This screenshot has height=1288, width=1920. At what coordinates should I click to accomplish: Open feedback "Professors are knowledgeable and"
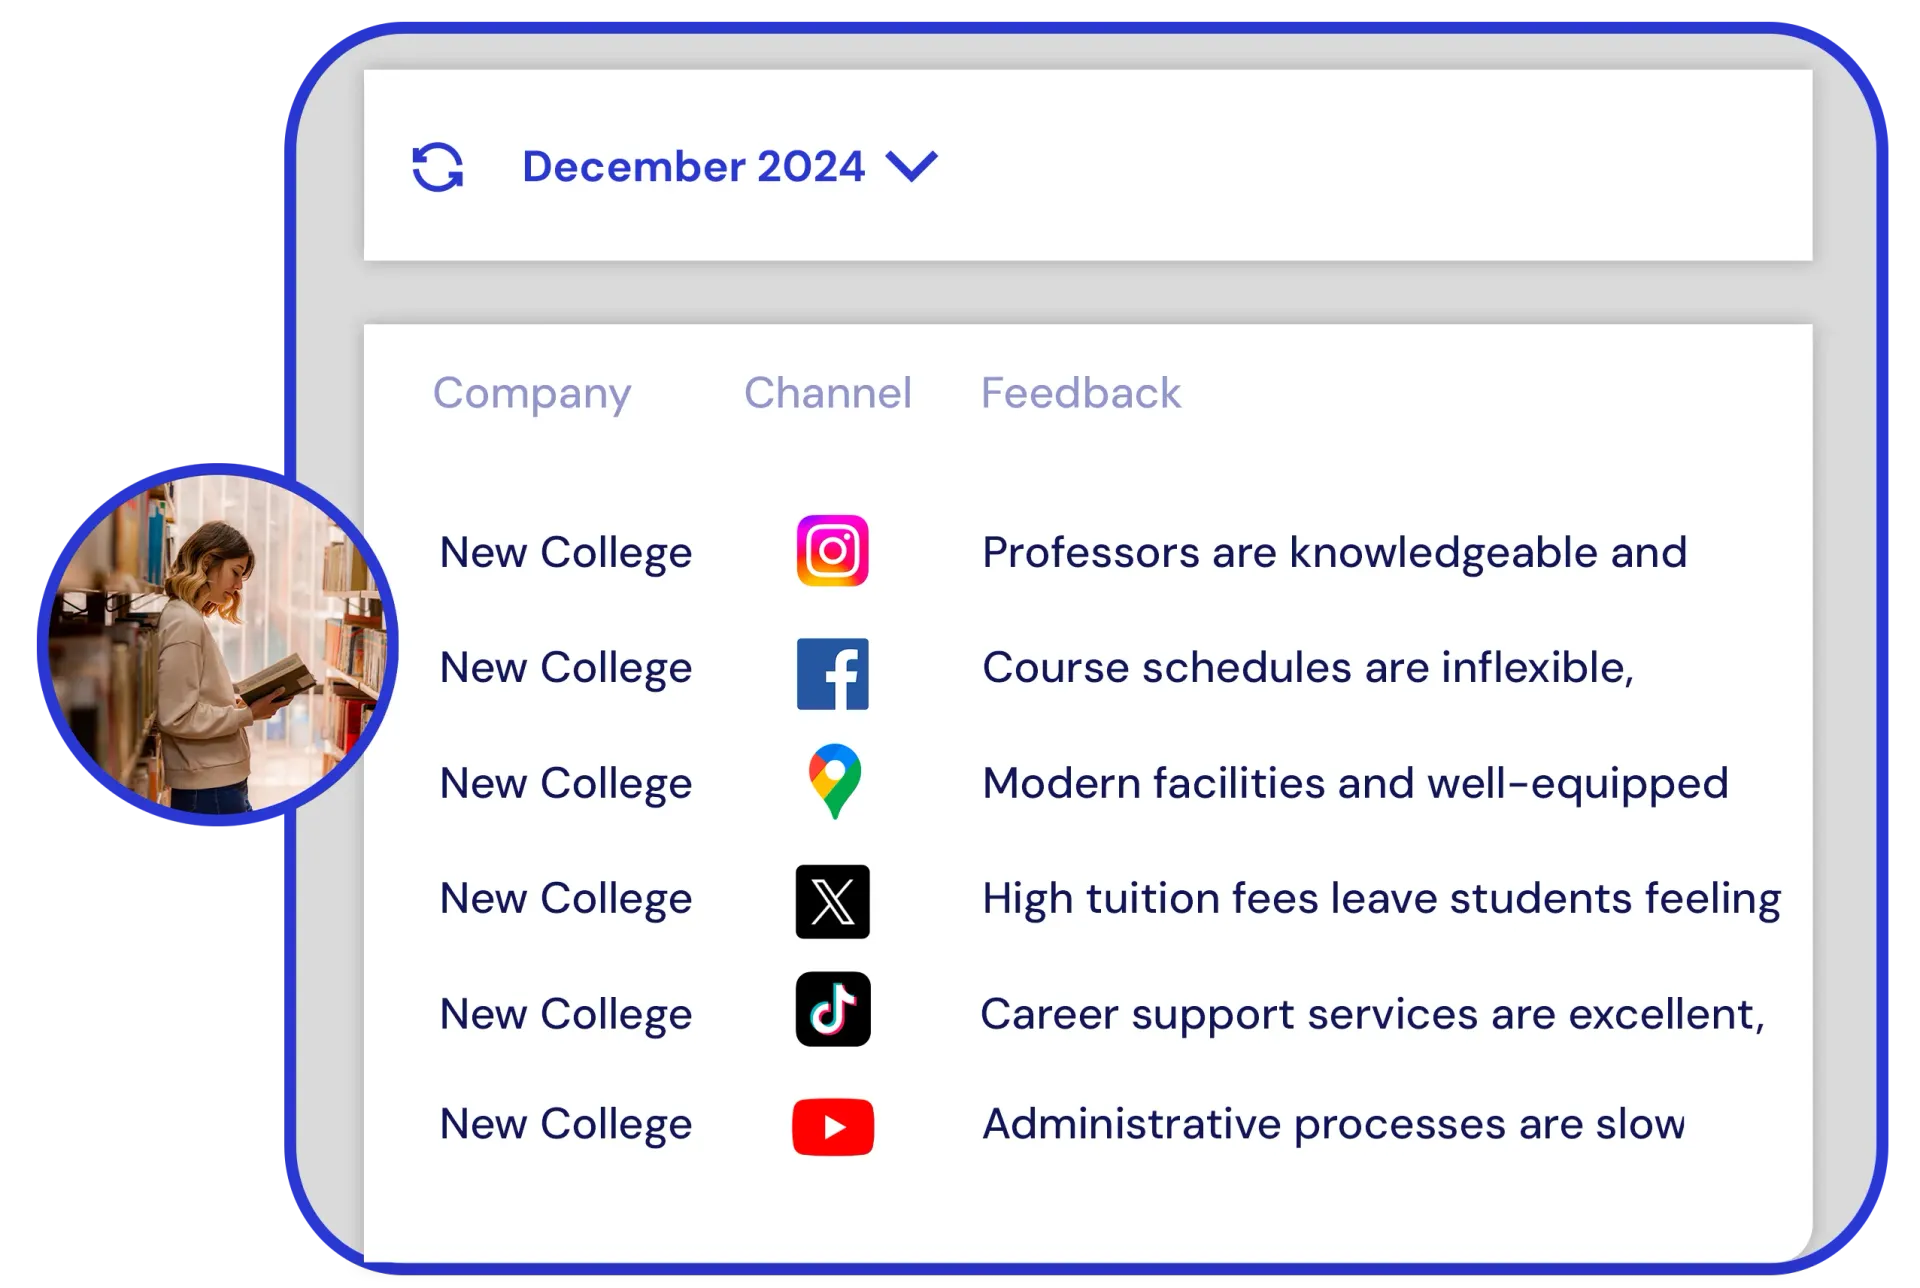point(1335,553)
